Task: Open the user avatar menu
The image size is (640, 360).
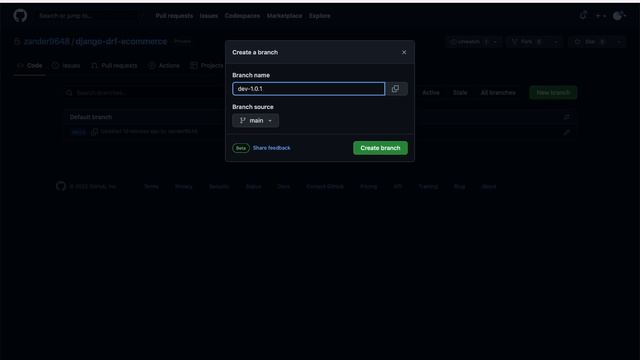Action: 619,16
